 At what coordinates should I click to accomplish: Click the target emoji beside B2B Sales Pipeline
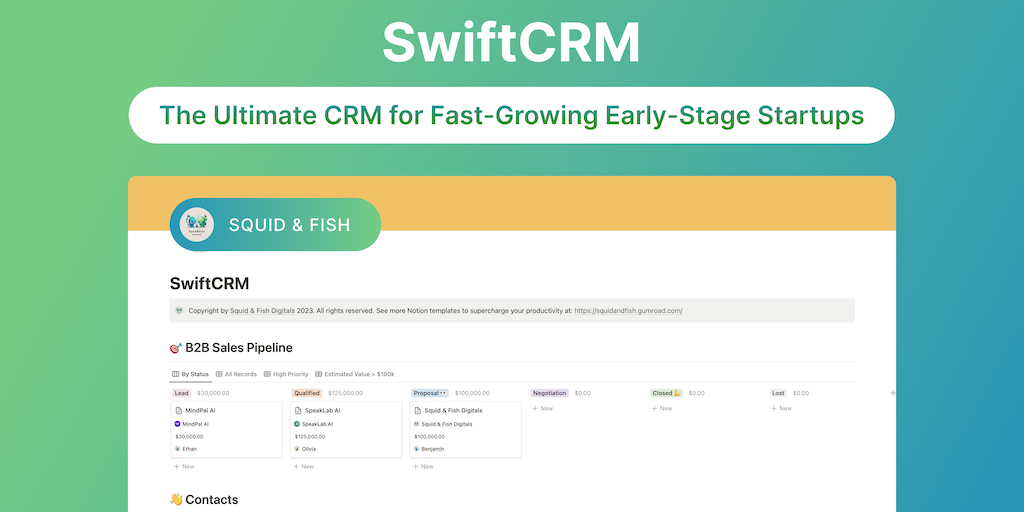[x=176, y=348]
